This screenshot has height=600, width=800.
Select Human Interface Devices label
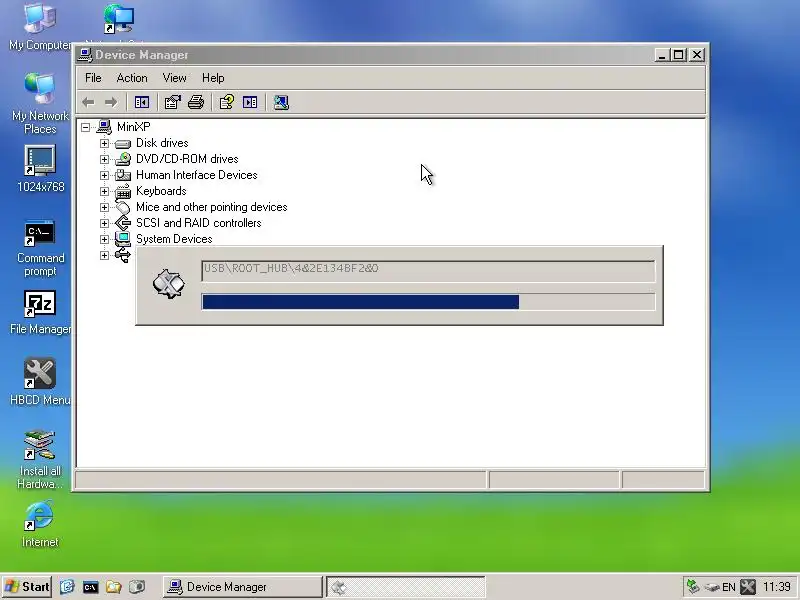click(x=196, y=176)
